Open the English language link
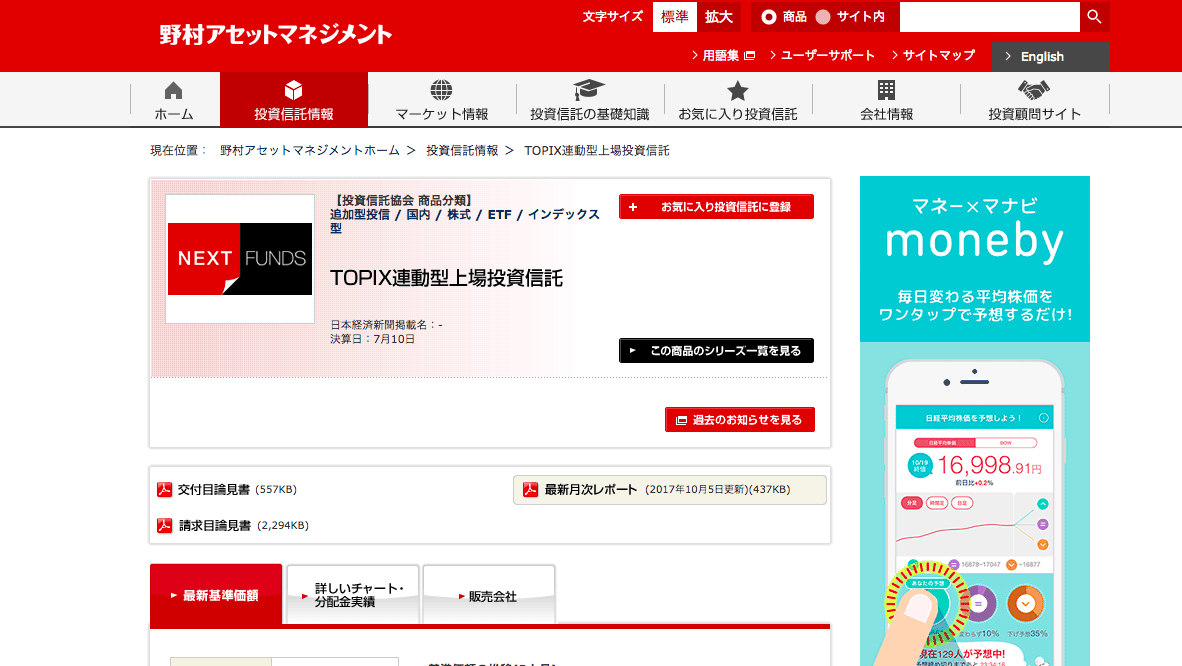 (1049, 57)
